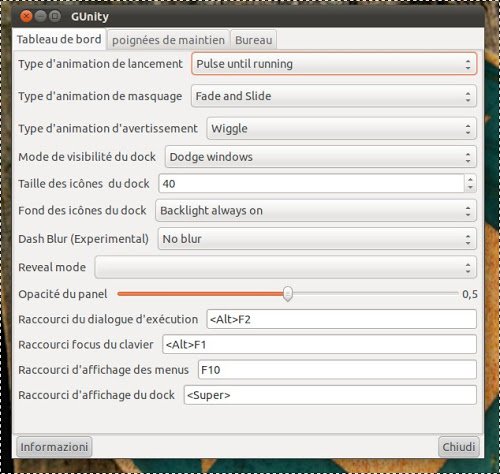Image resolution: width=500 pixels, height=474 pixels.
Task: Click the Raccourci d'affichage des menus label
Action: [x=103, y=370]
